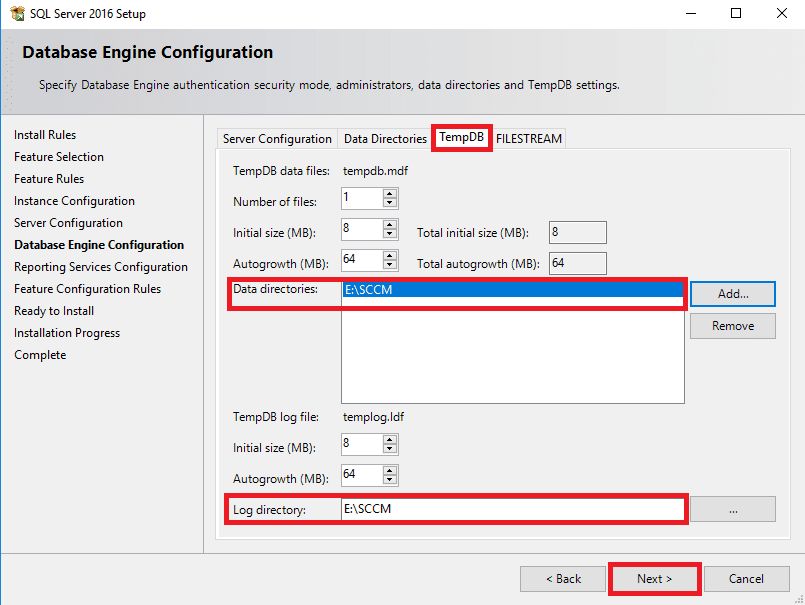Image resolution: width=805 pixels, height=605 pixels.
Task: Click the Log directory text field
Action: click(x=512, y=509)
